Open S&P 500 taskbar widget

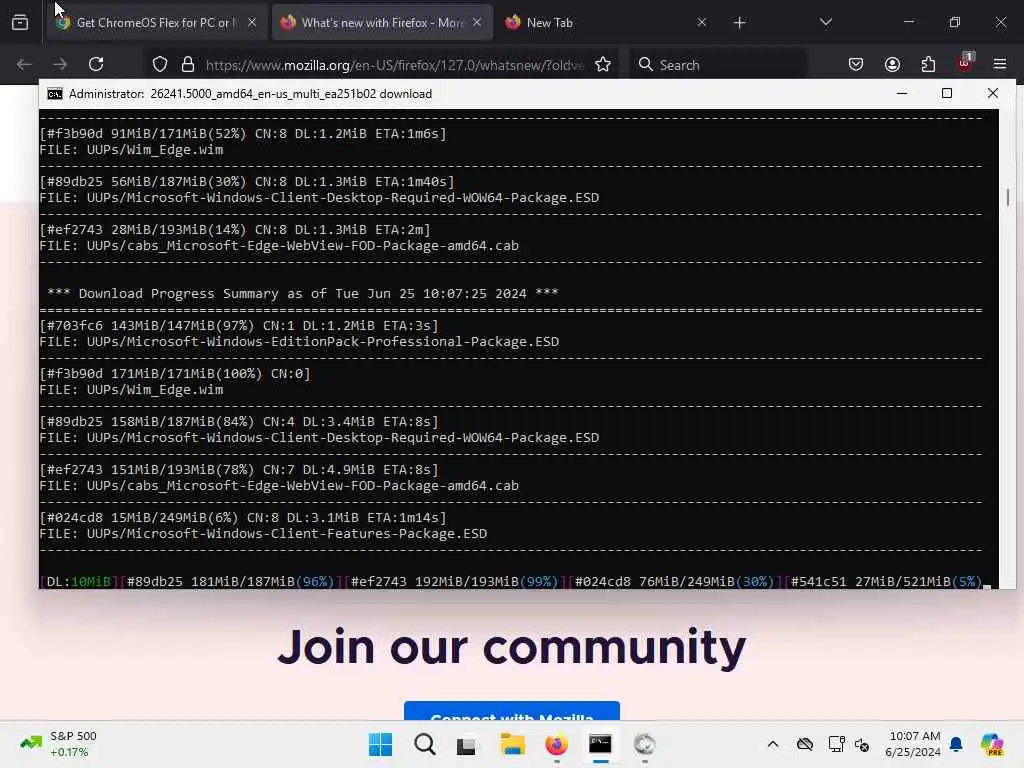[58, 744]
